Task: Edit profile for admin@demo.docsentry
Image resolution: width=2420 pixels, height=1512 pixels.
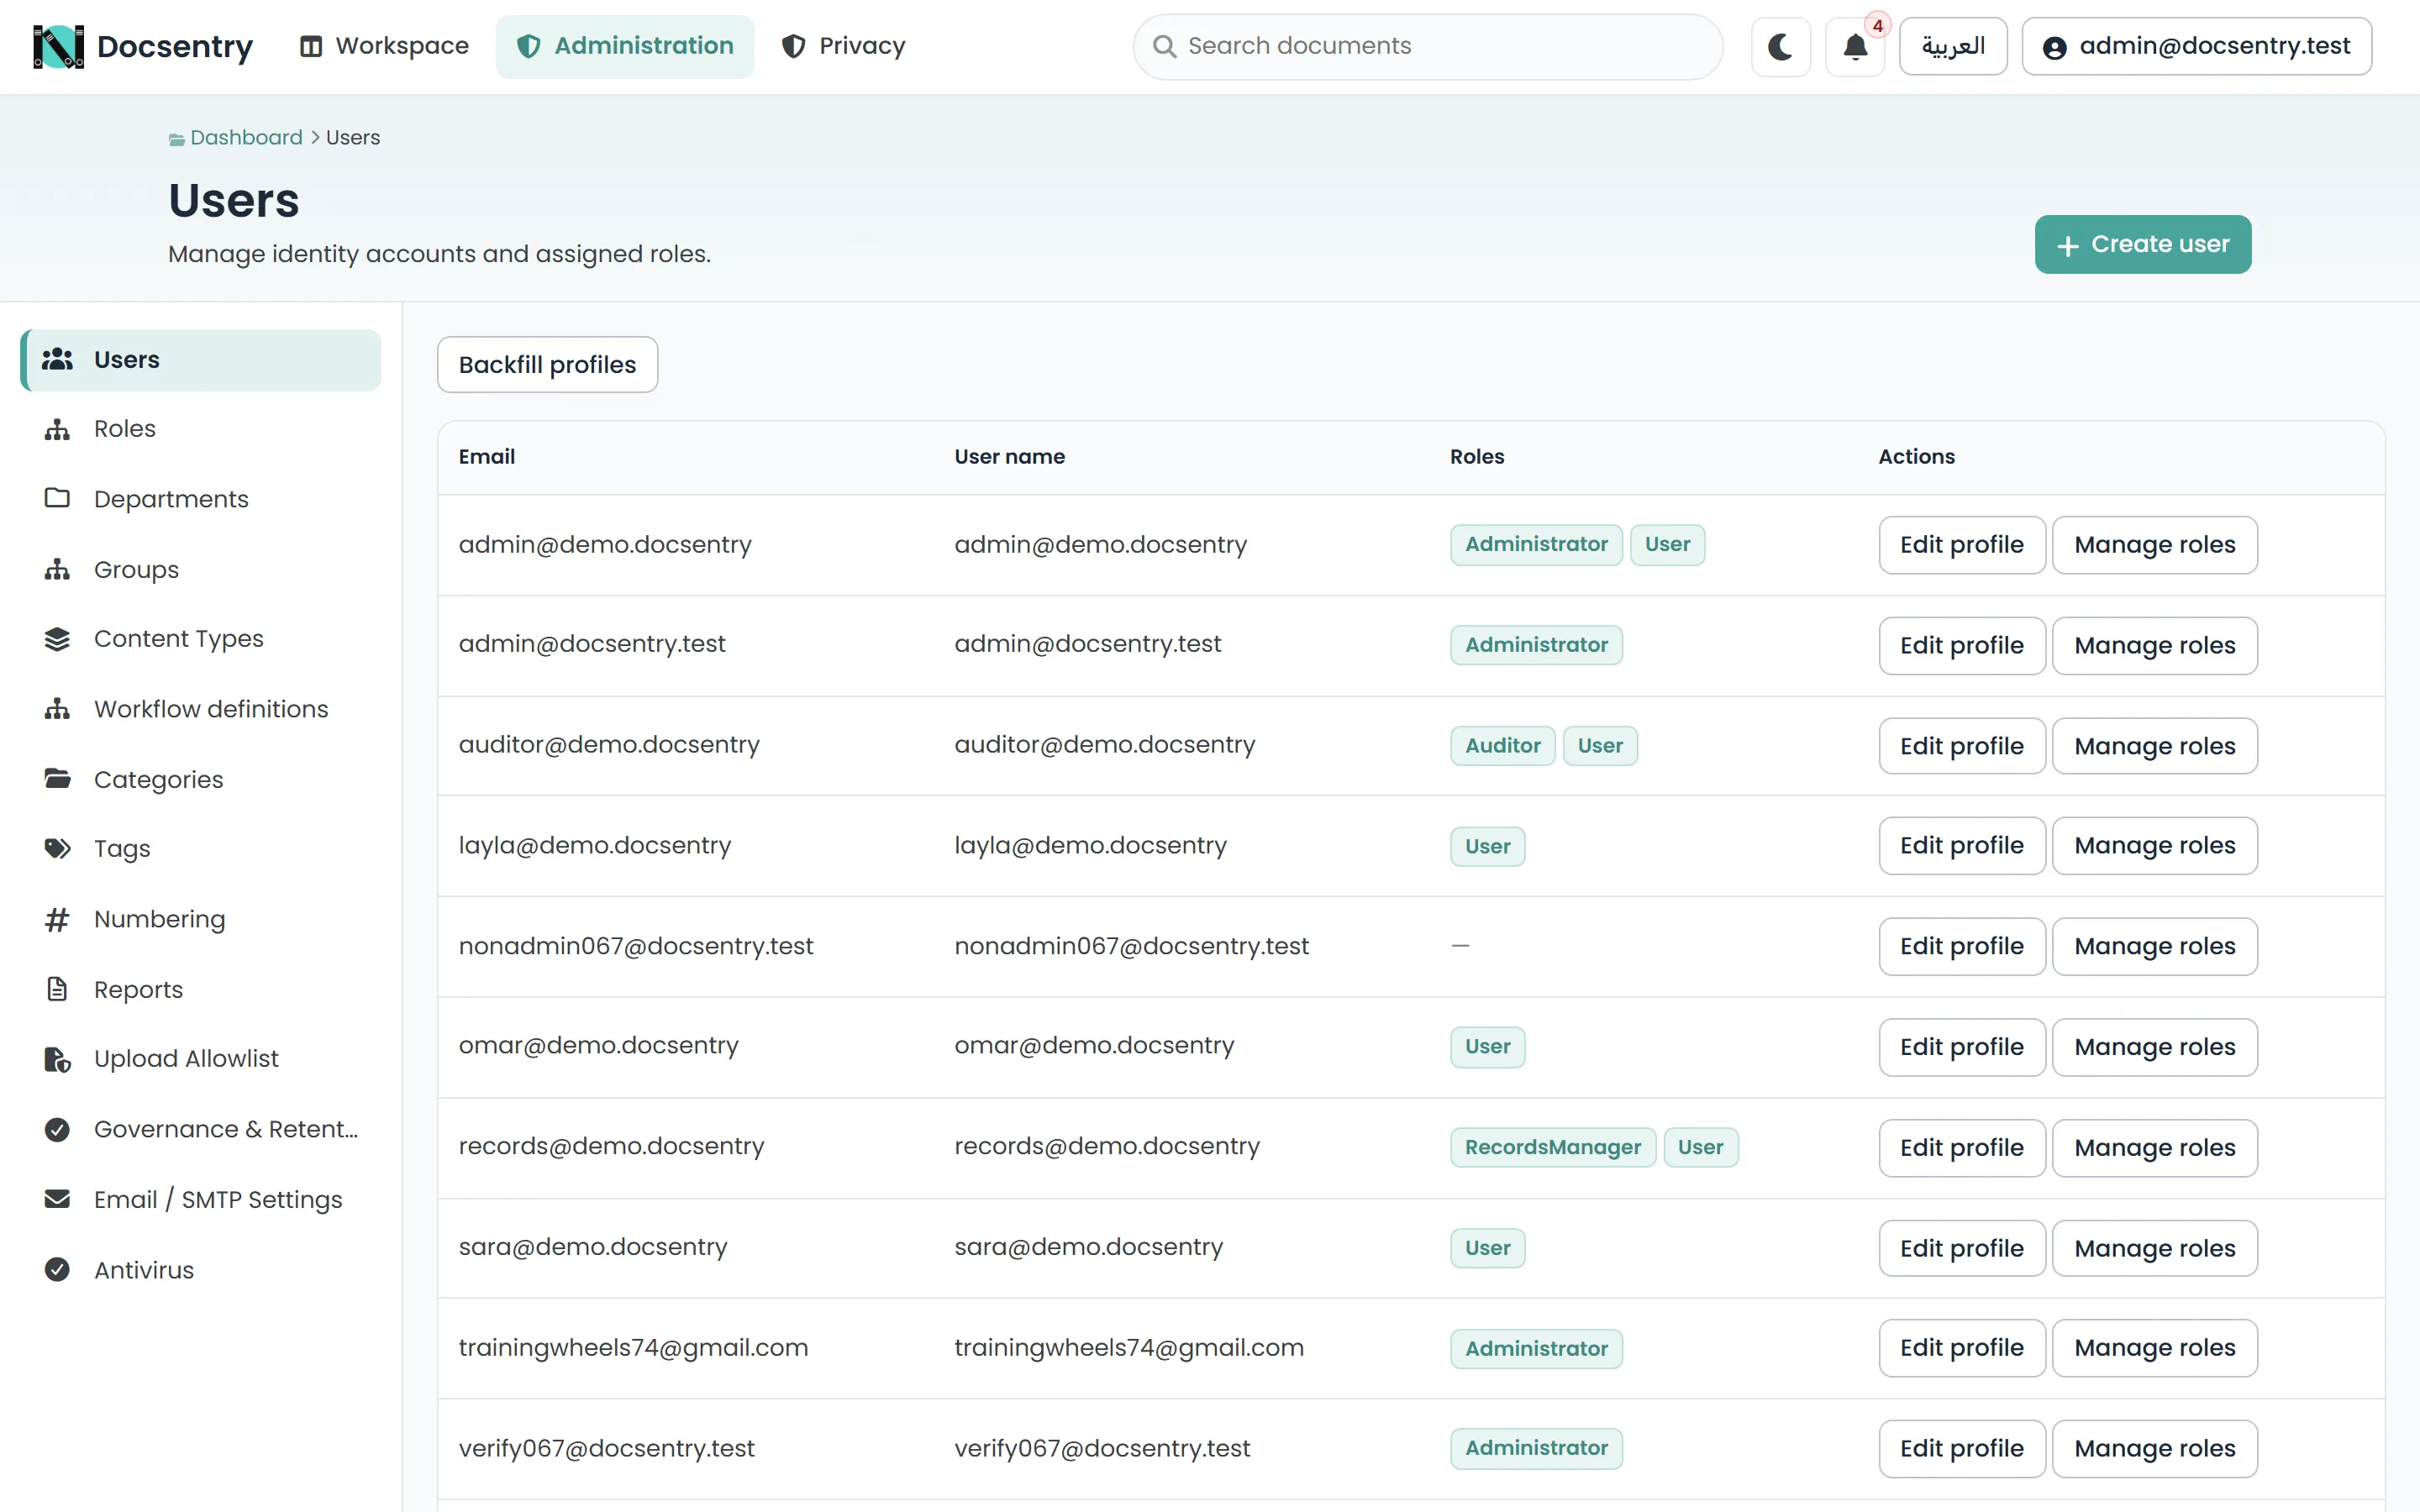Action: tap(1961, 545)
